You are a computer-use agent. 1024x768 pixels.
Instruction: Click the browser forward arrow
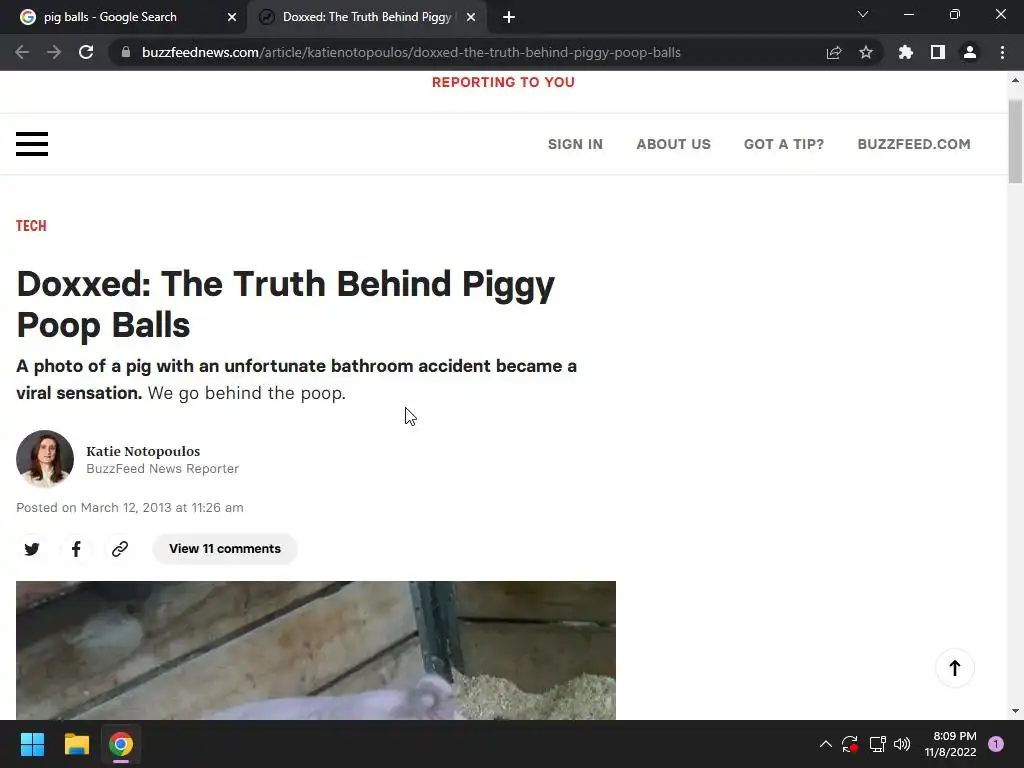(54, 52)
